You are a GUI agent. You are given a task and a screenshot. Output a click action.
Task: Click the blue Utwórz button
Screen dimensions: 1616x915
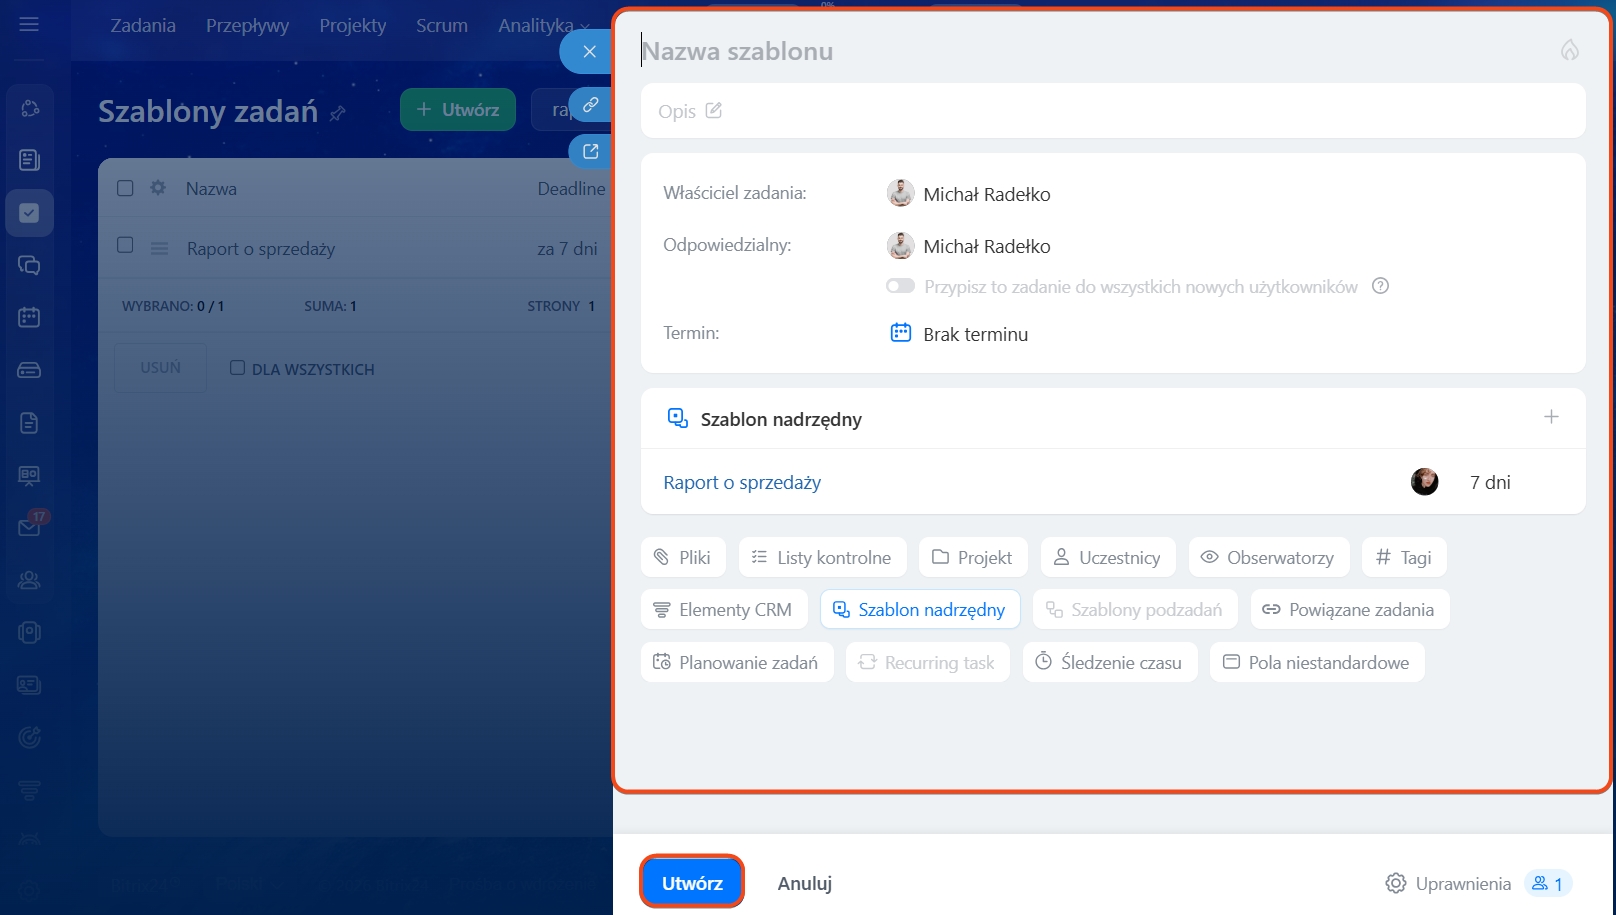click(x=692, y=882)
